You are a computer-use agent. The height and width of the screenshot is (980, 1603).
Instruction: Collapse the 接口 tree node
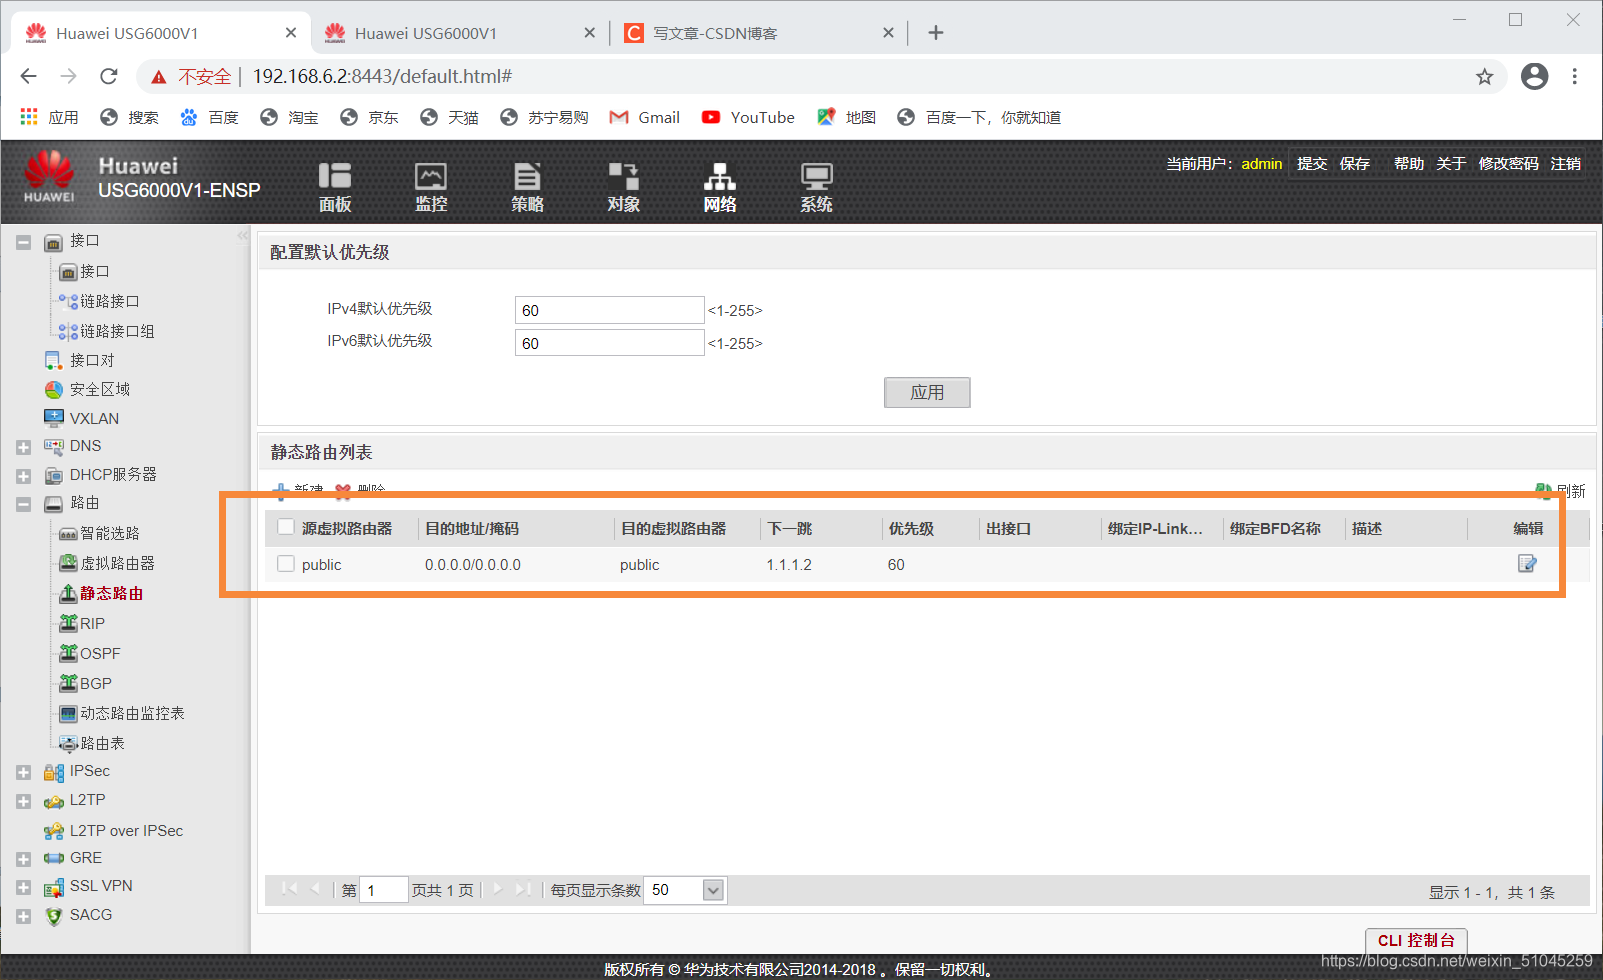click(x=23, y=242)
